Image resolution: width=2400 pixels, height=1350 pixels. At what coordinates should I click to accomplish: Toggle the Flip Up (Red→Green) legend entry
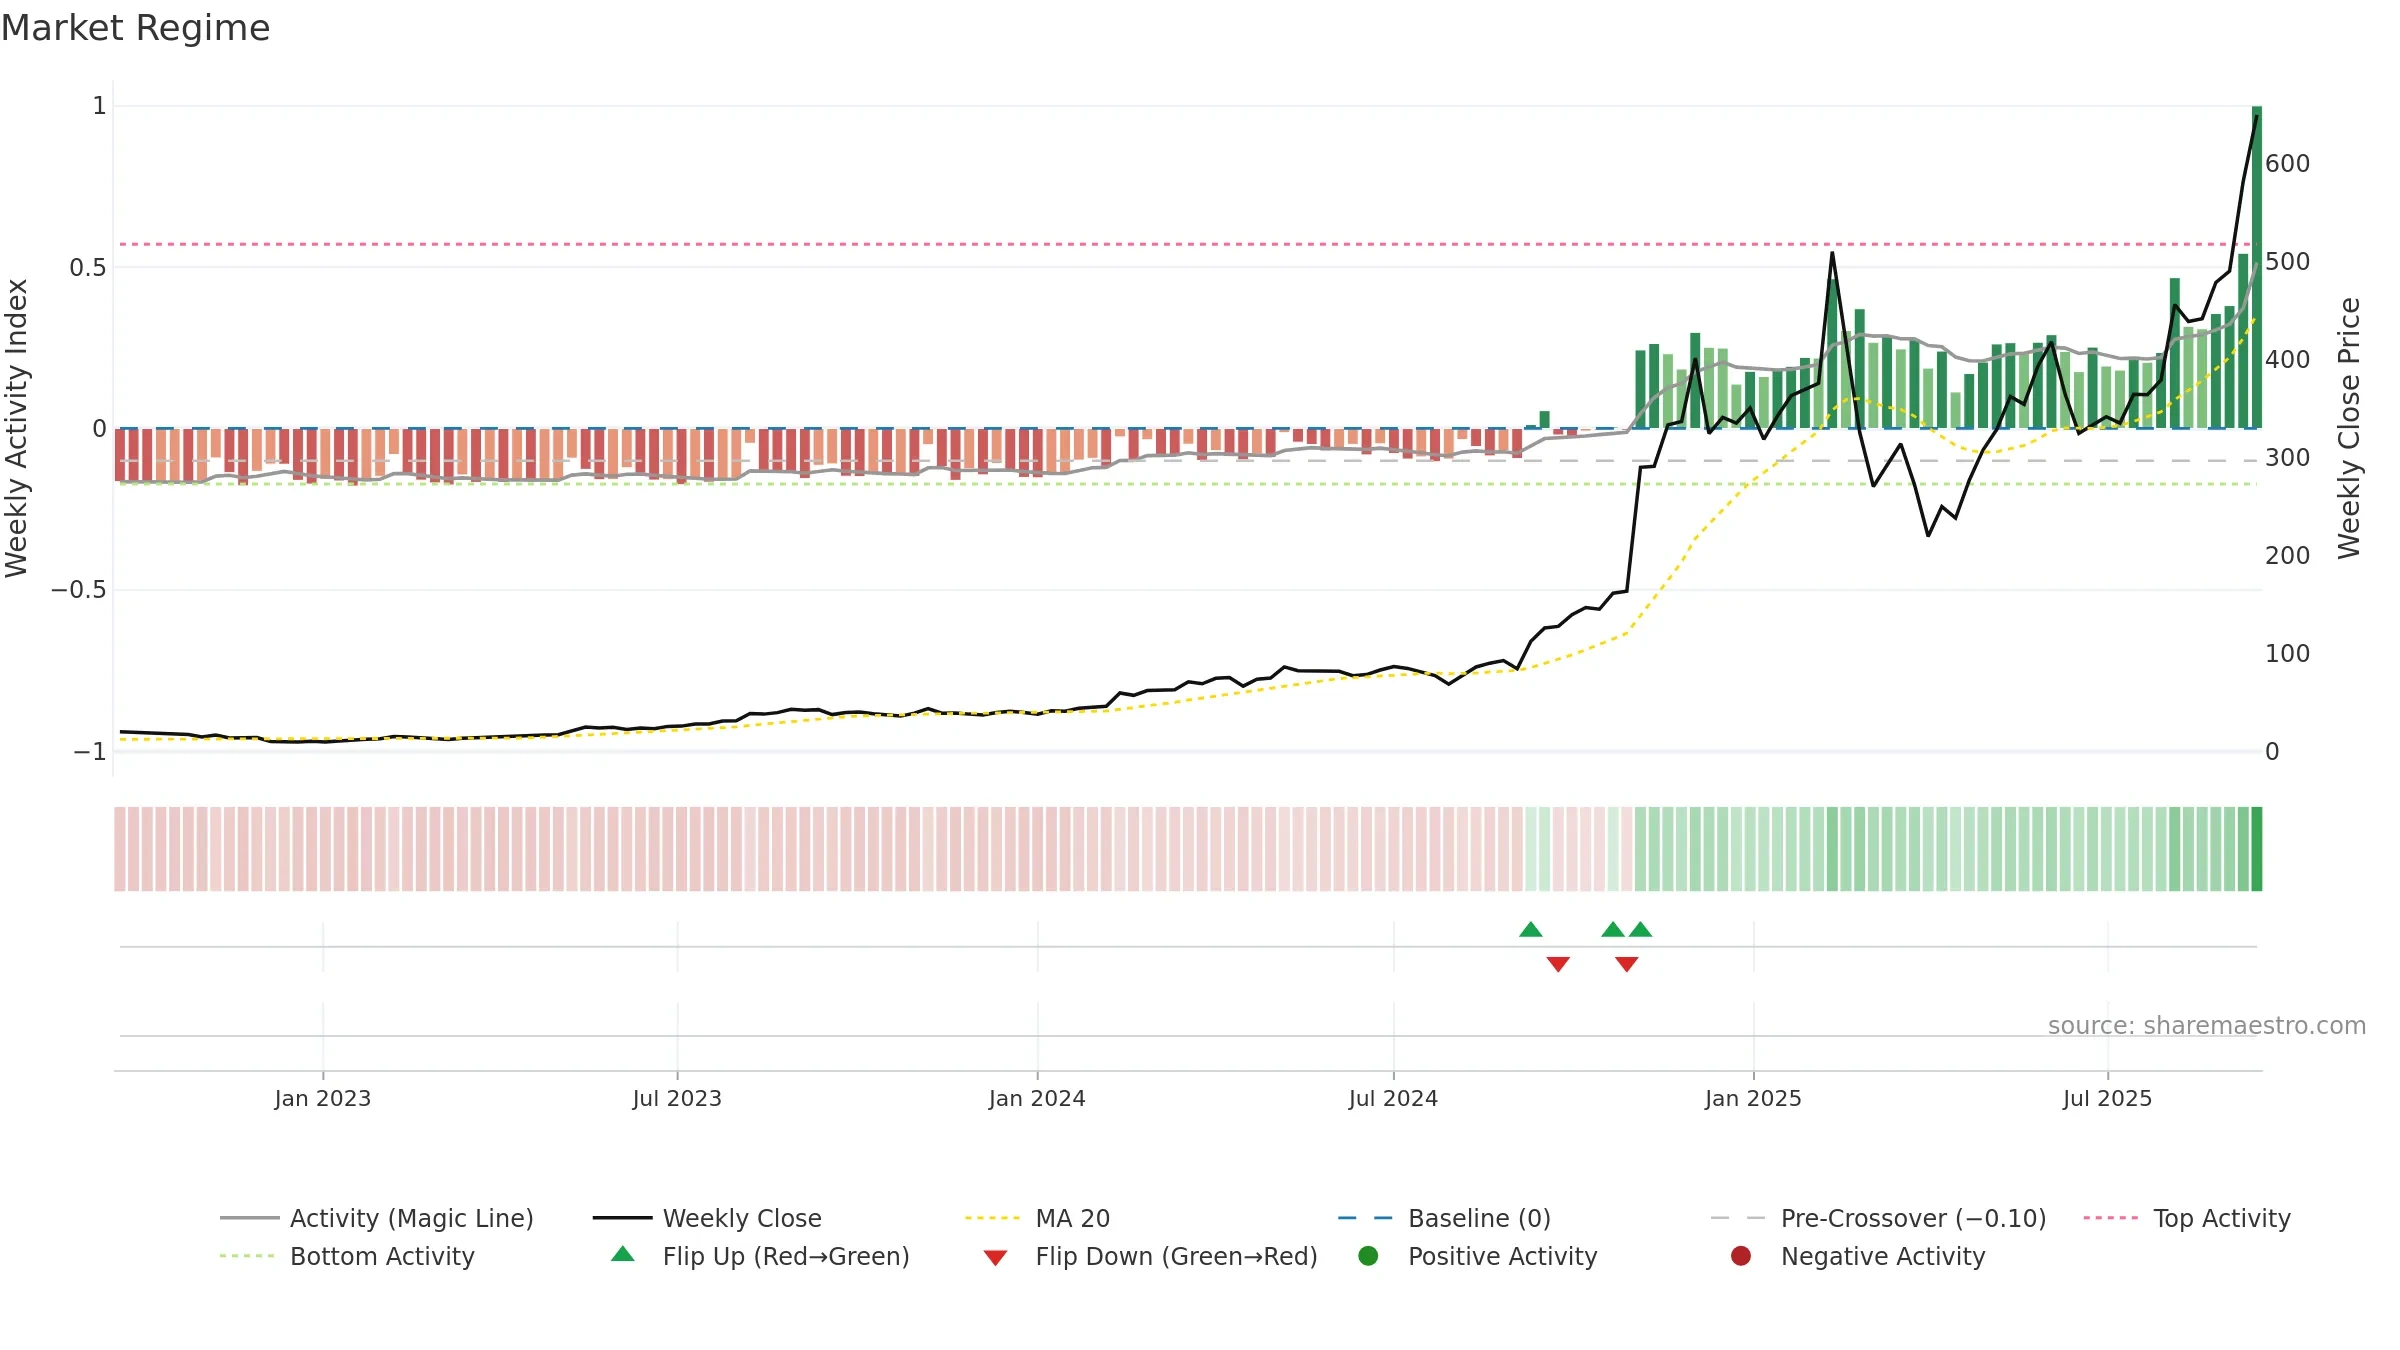tap(760, 1256)
